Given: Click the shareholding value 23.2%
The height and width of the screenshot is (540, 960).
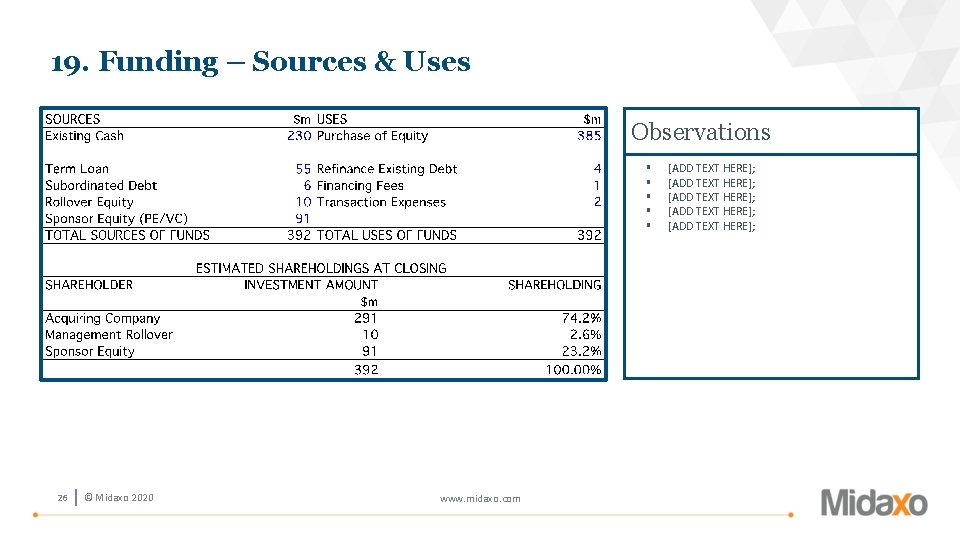Looking at the screenshot, I should 582,351.
